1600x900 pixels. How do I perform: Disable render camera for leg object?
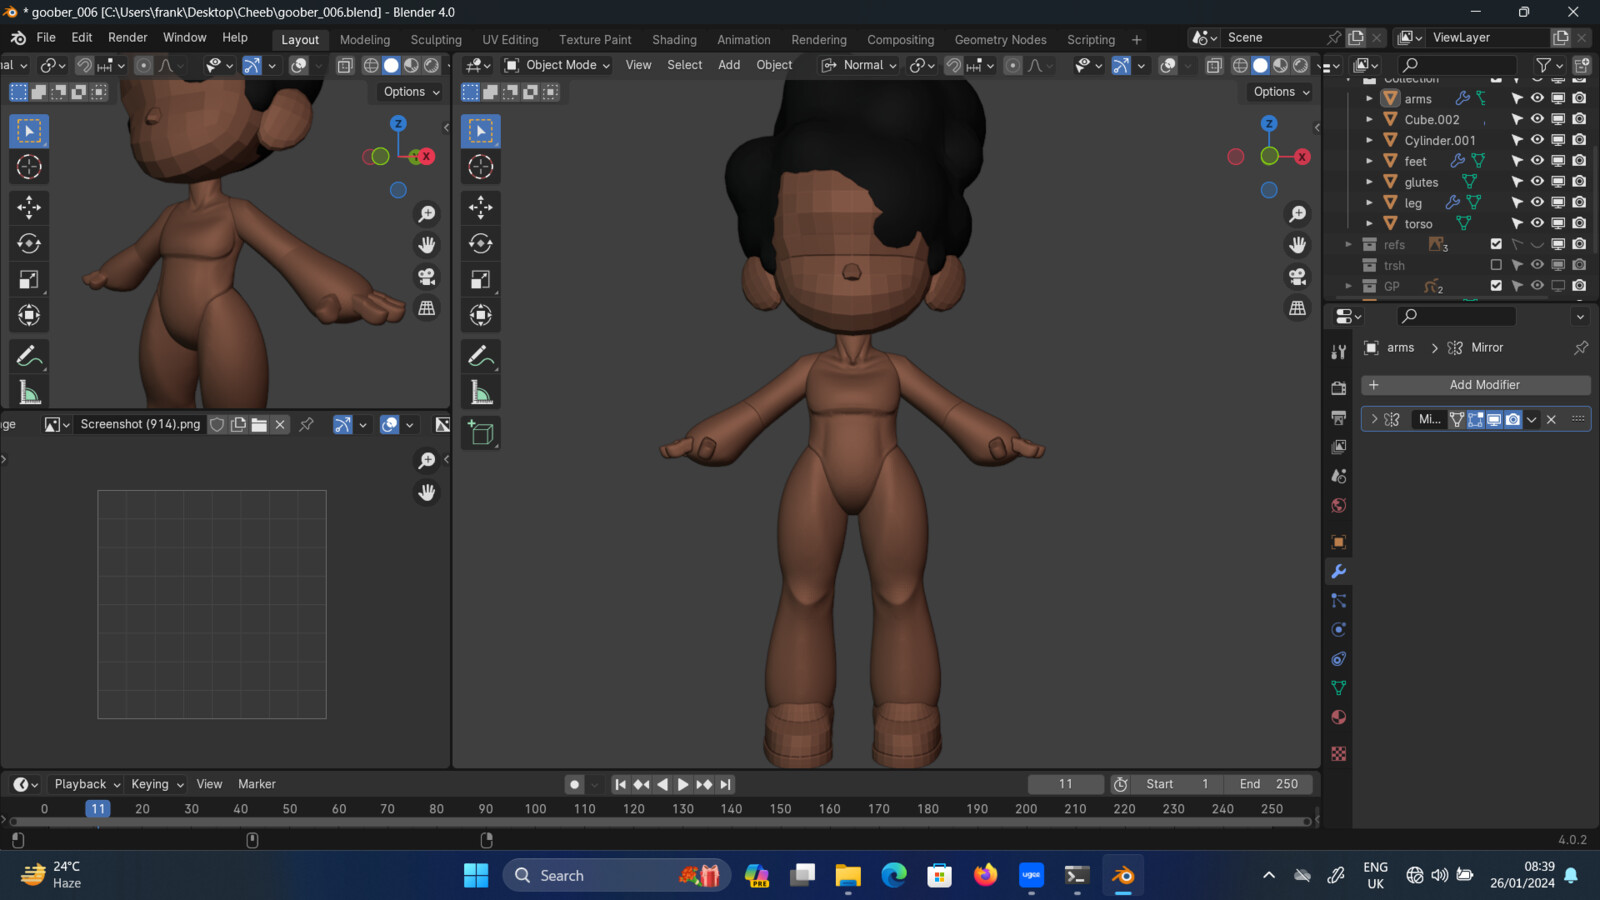pyautogui.click(x=1579, y=202)
